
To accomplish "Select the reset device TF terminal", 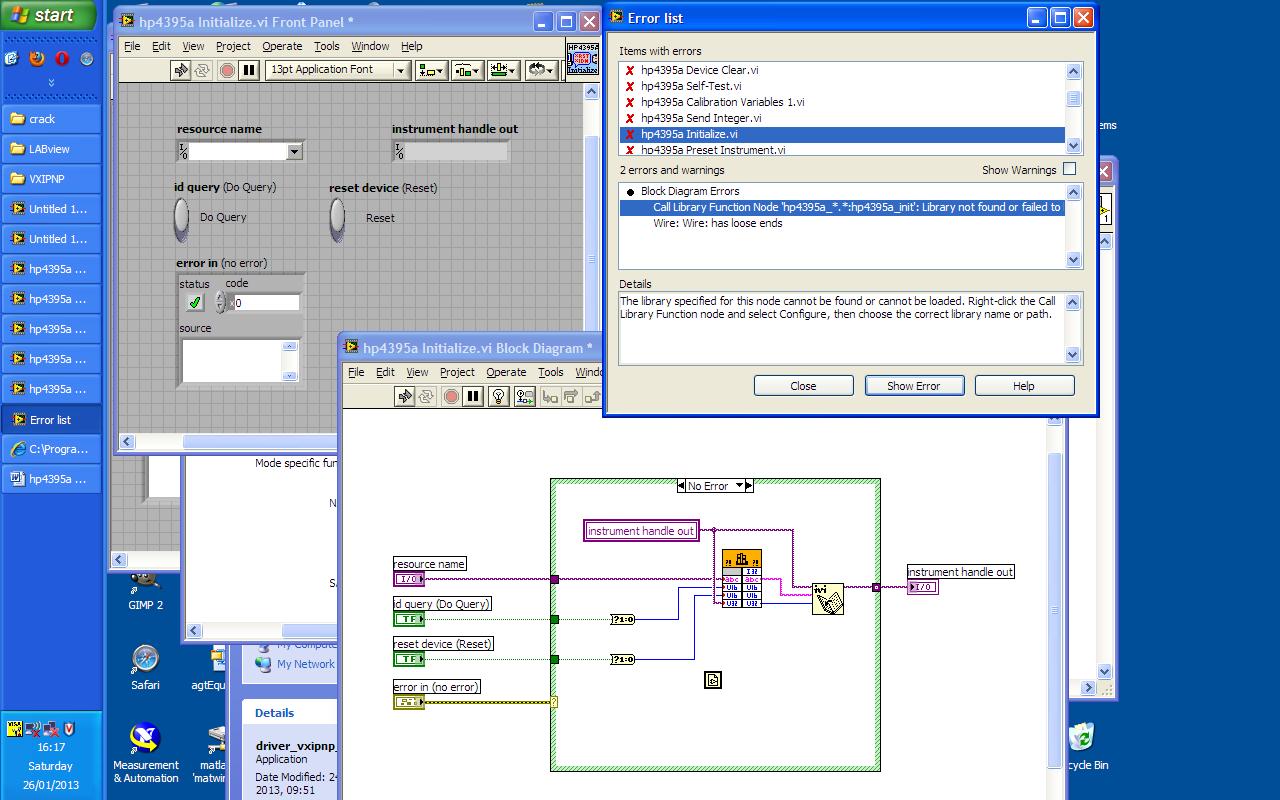I will click(409, 659).
